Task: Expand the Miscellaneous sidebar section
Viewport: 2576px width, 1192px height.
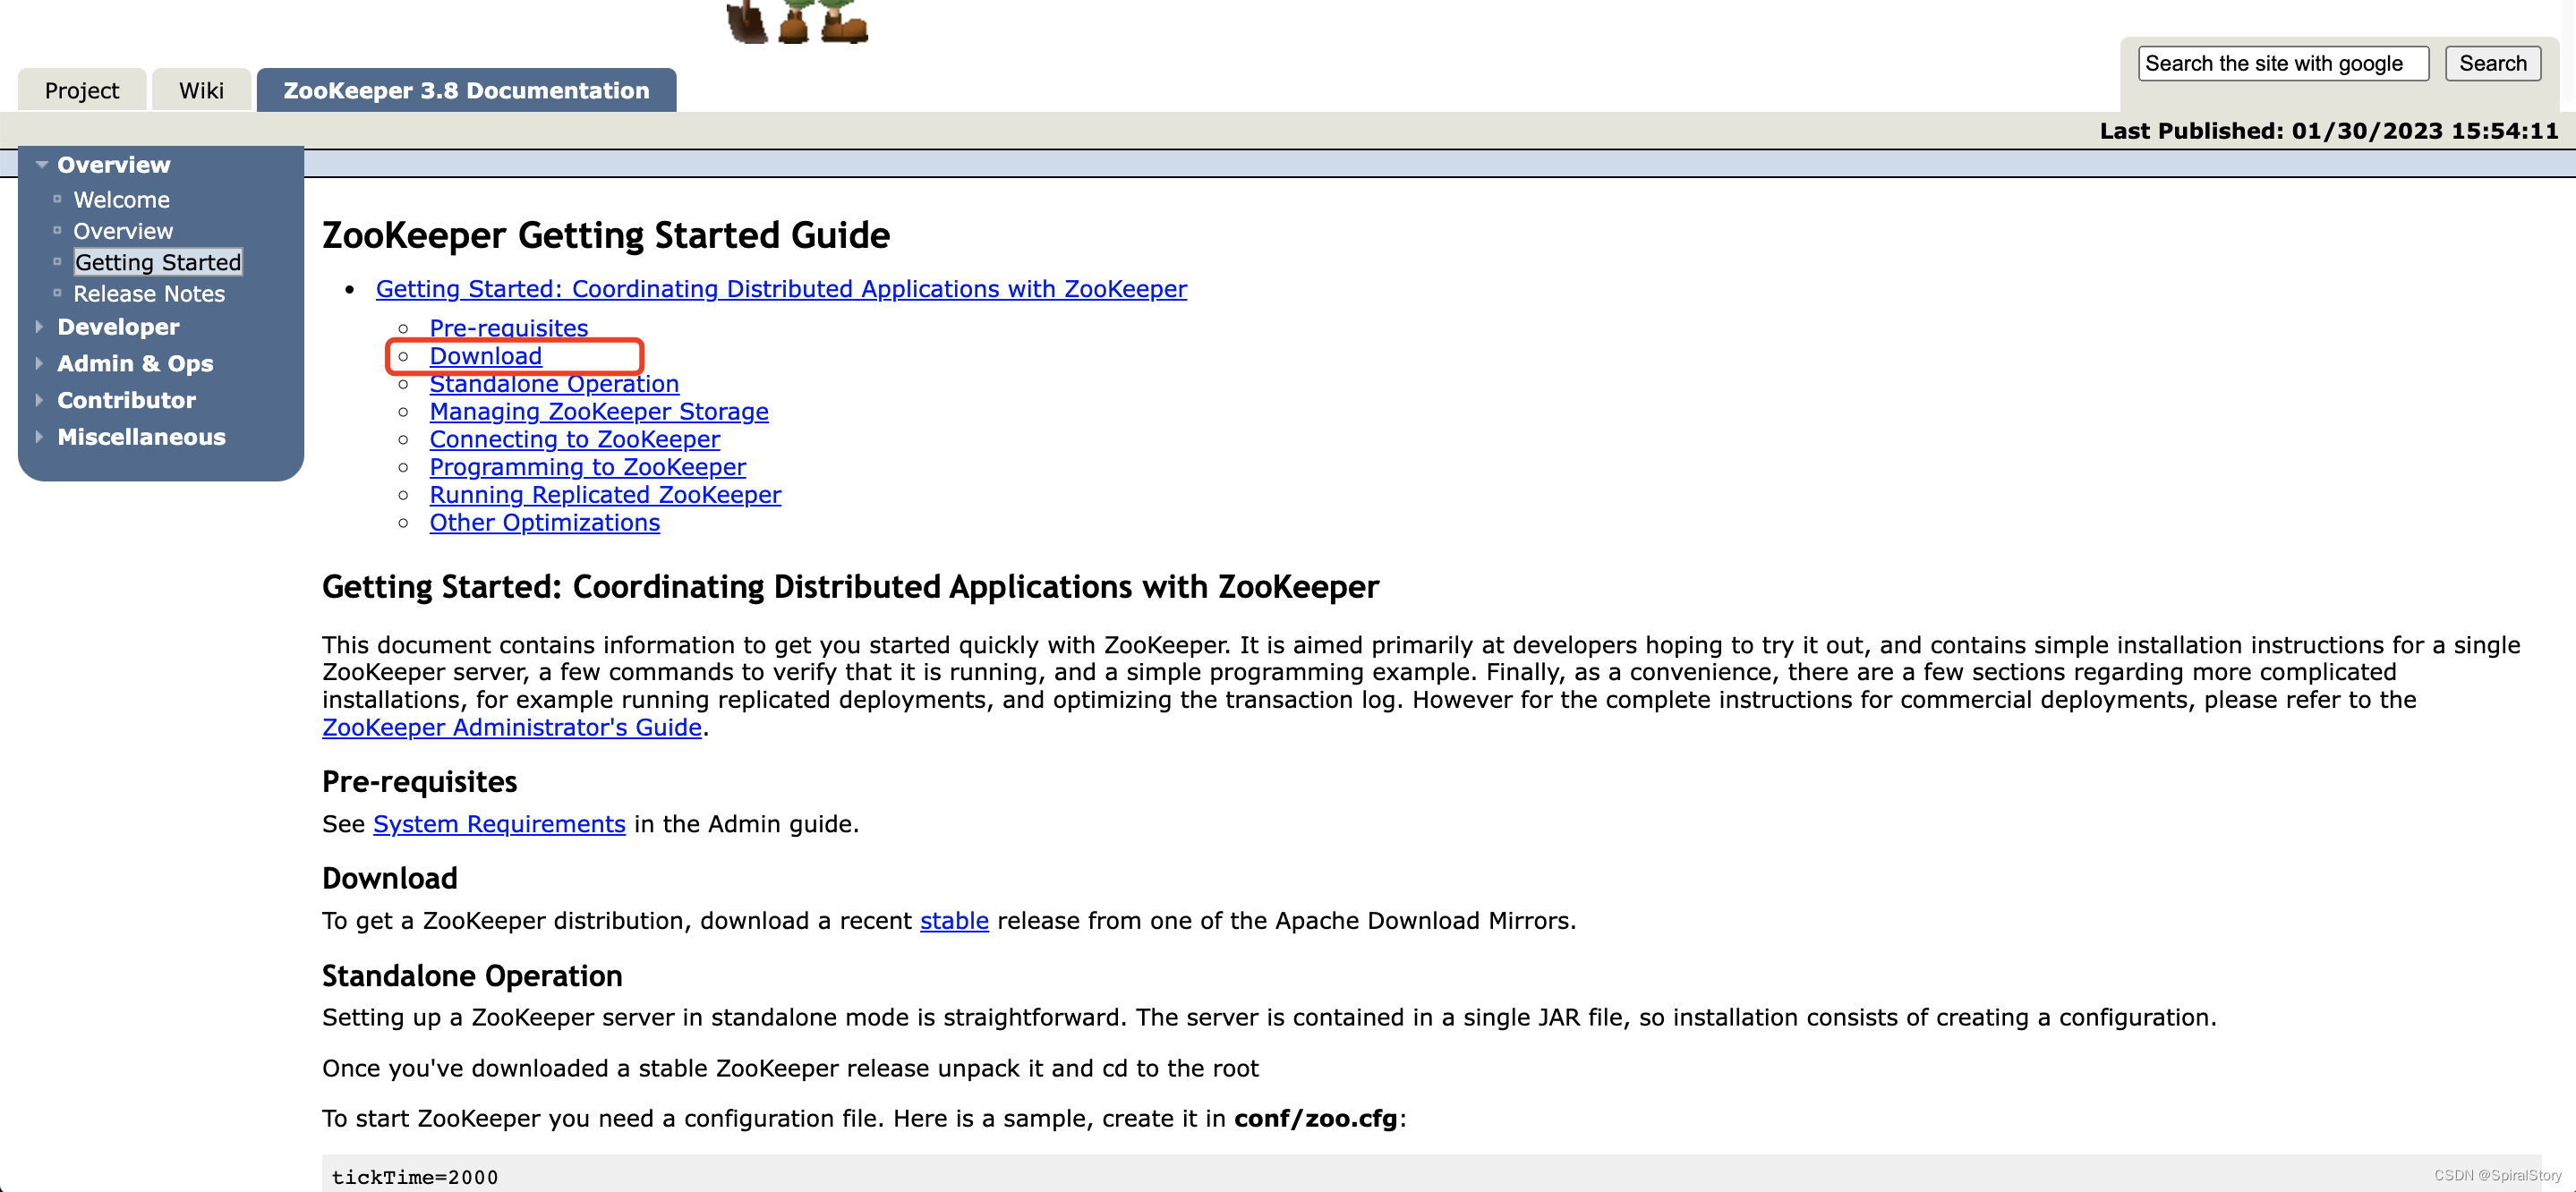Action: pyautogui.click(x=141, y=438)
